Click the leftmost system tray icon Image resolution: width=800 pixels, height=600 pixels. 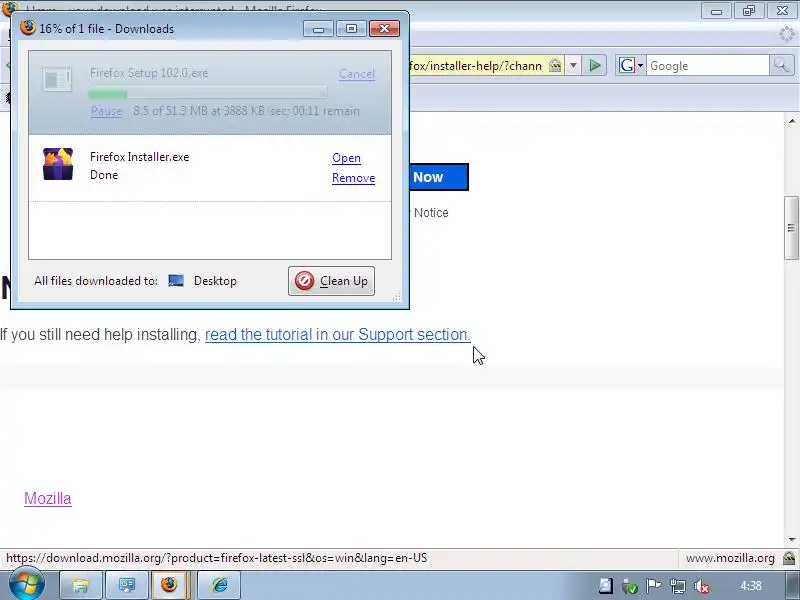click(606, 586)
